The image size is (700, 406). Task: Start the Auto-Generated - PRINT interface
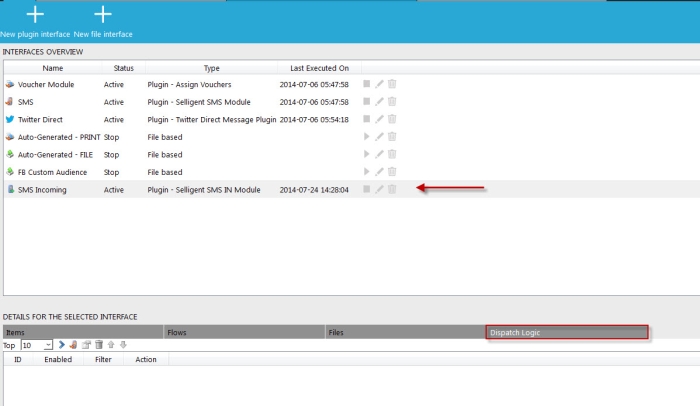tap(367, 137)
